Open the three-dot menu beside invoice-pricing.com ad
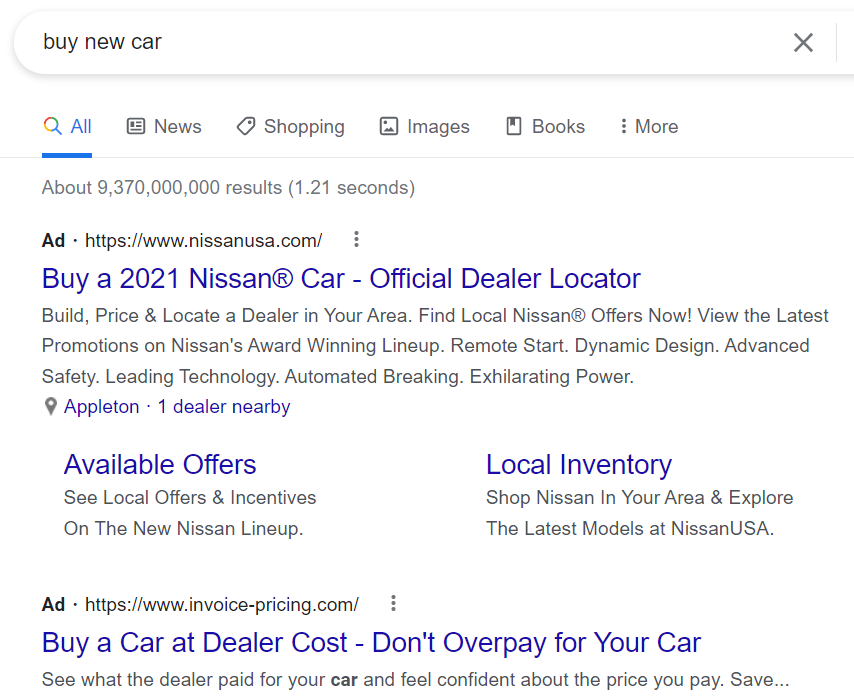Image resolution: width=854 pixels, height=699 pixels. [393, 603]
